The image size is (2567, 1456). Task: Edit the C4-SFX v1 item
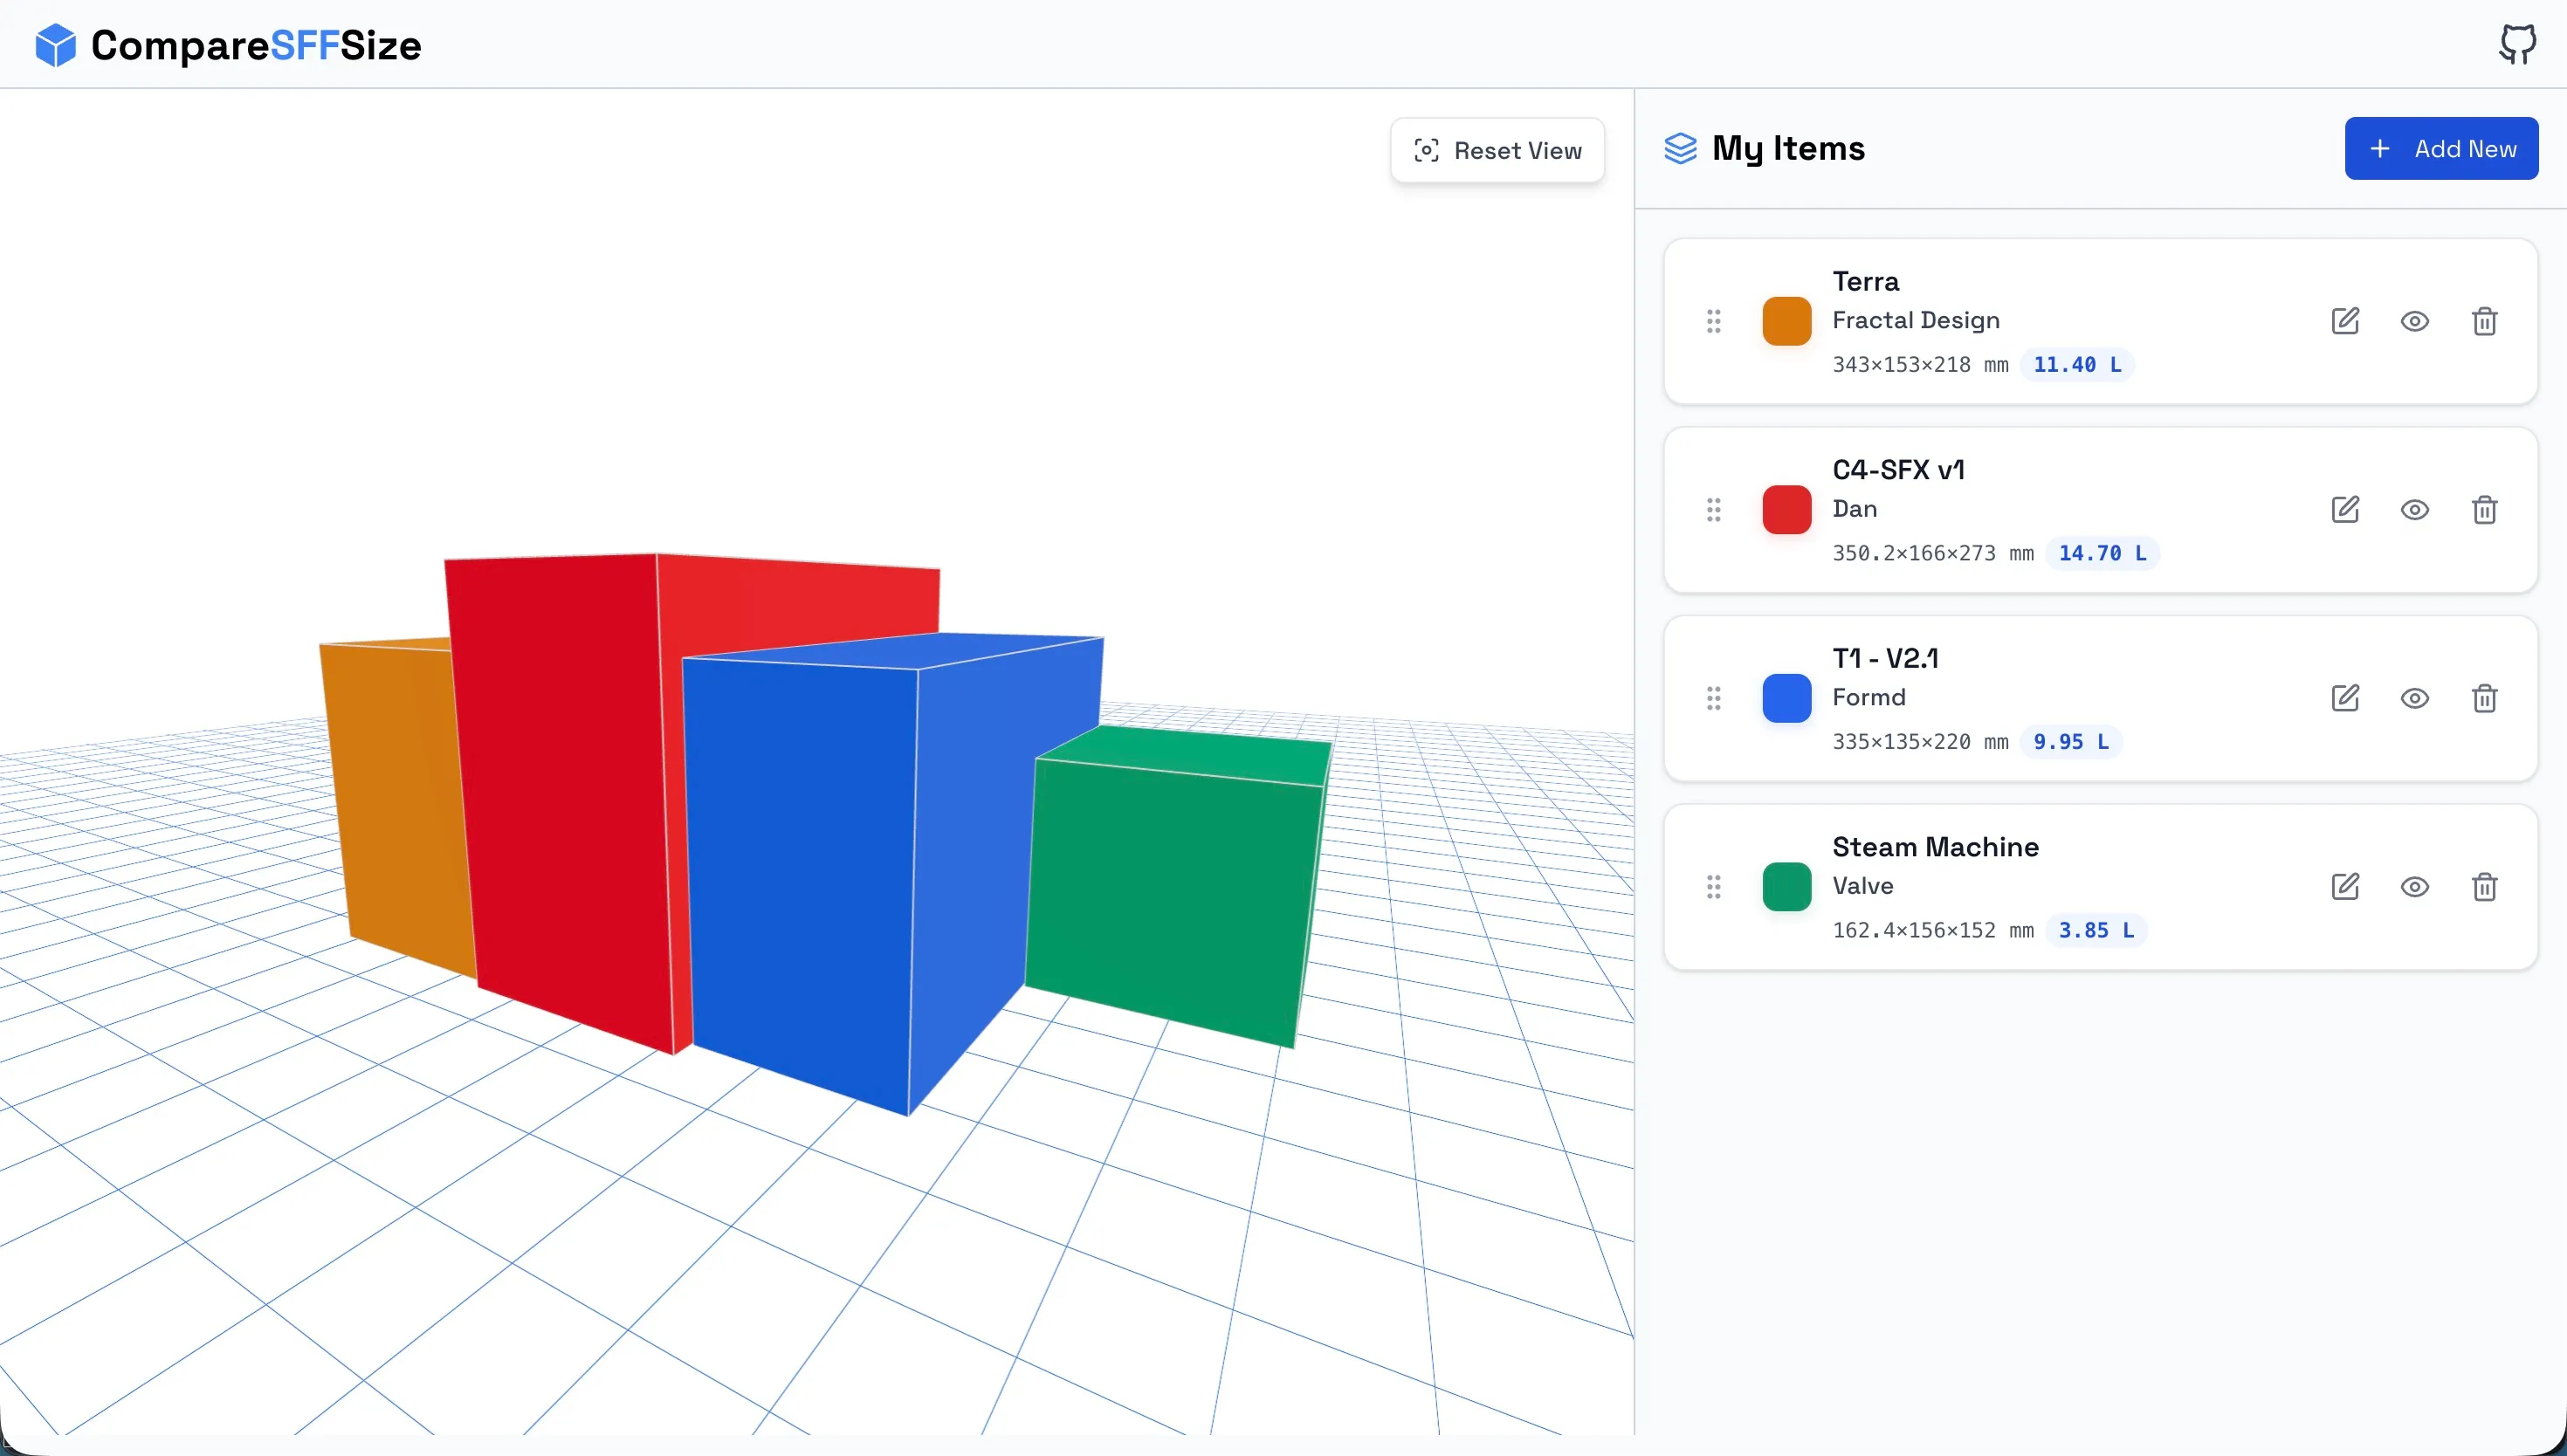click(2345, 510)
